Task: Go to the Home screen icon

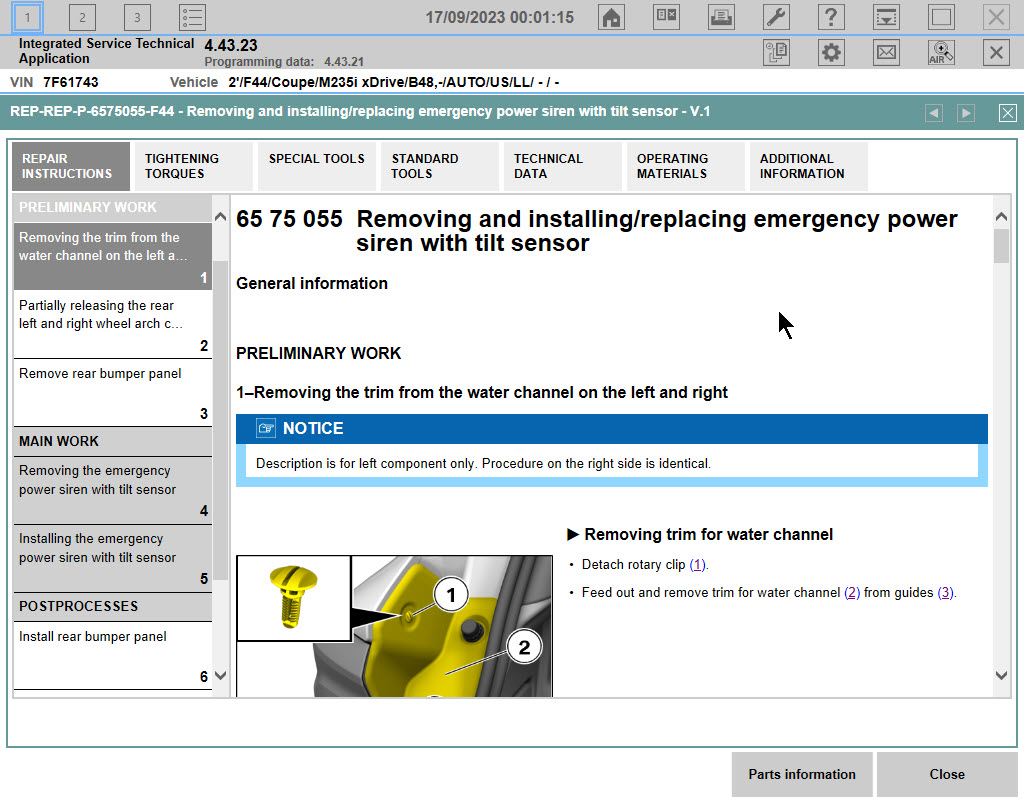Action: [x=611, y=18]
